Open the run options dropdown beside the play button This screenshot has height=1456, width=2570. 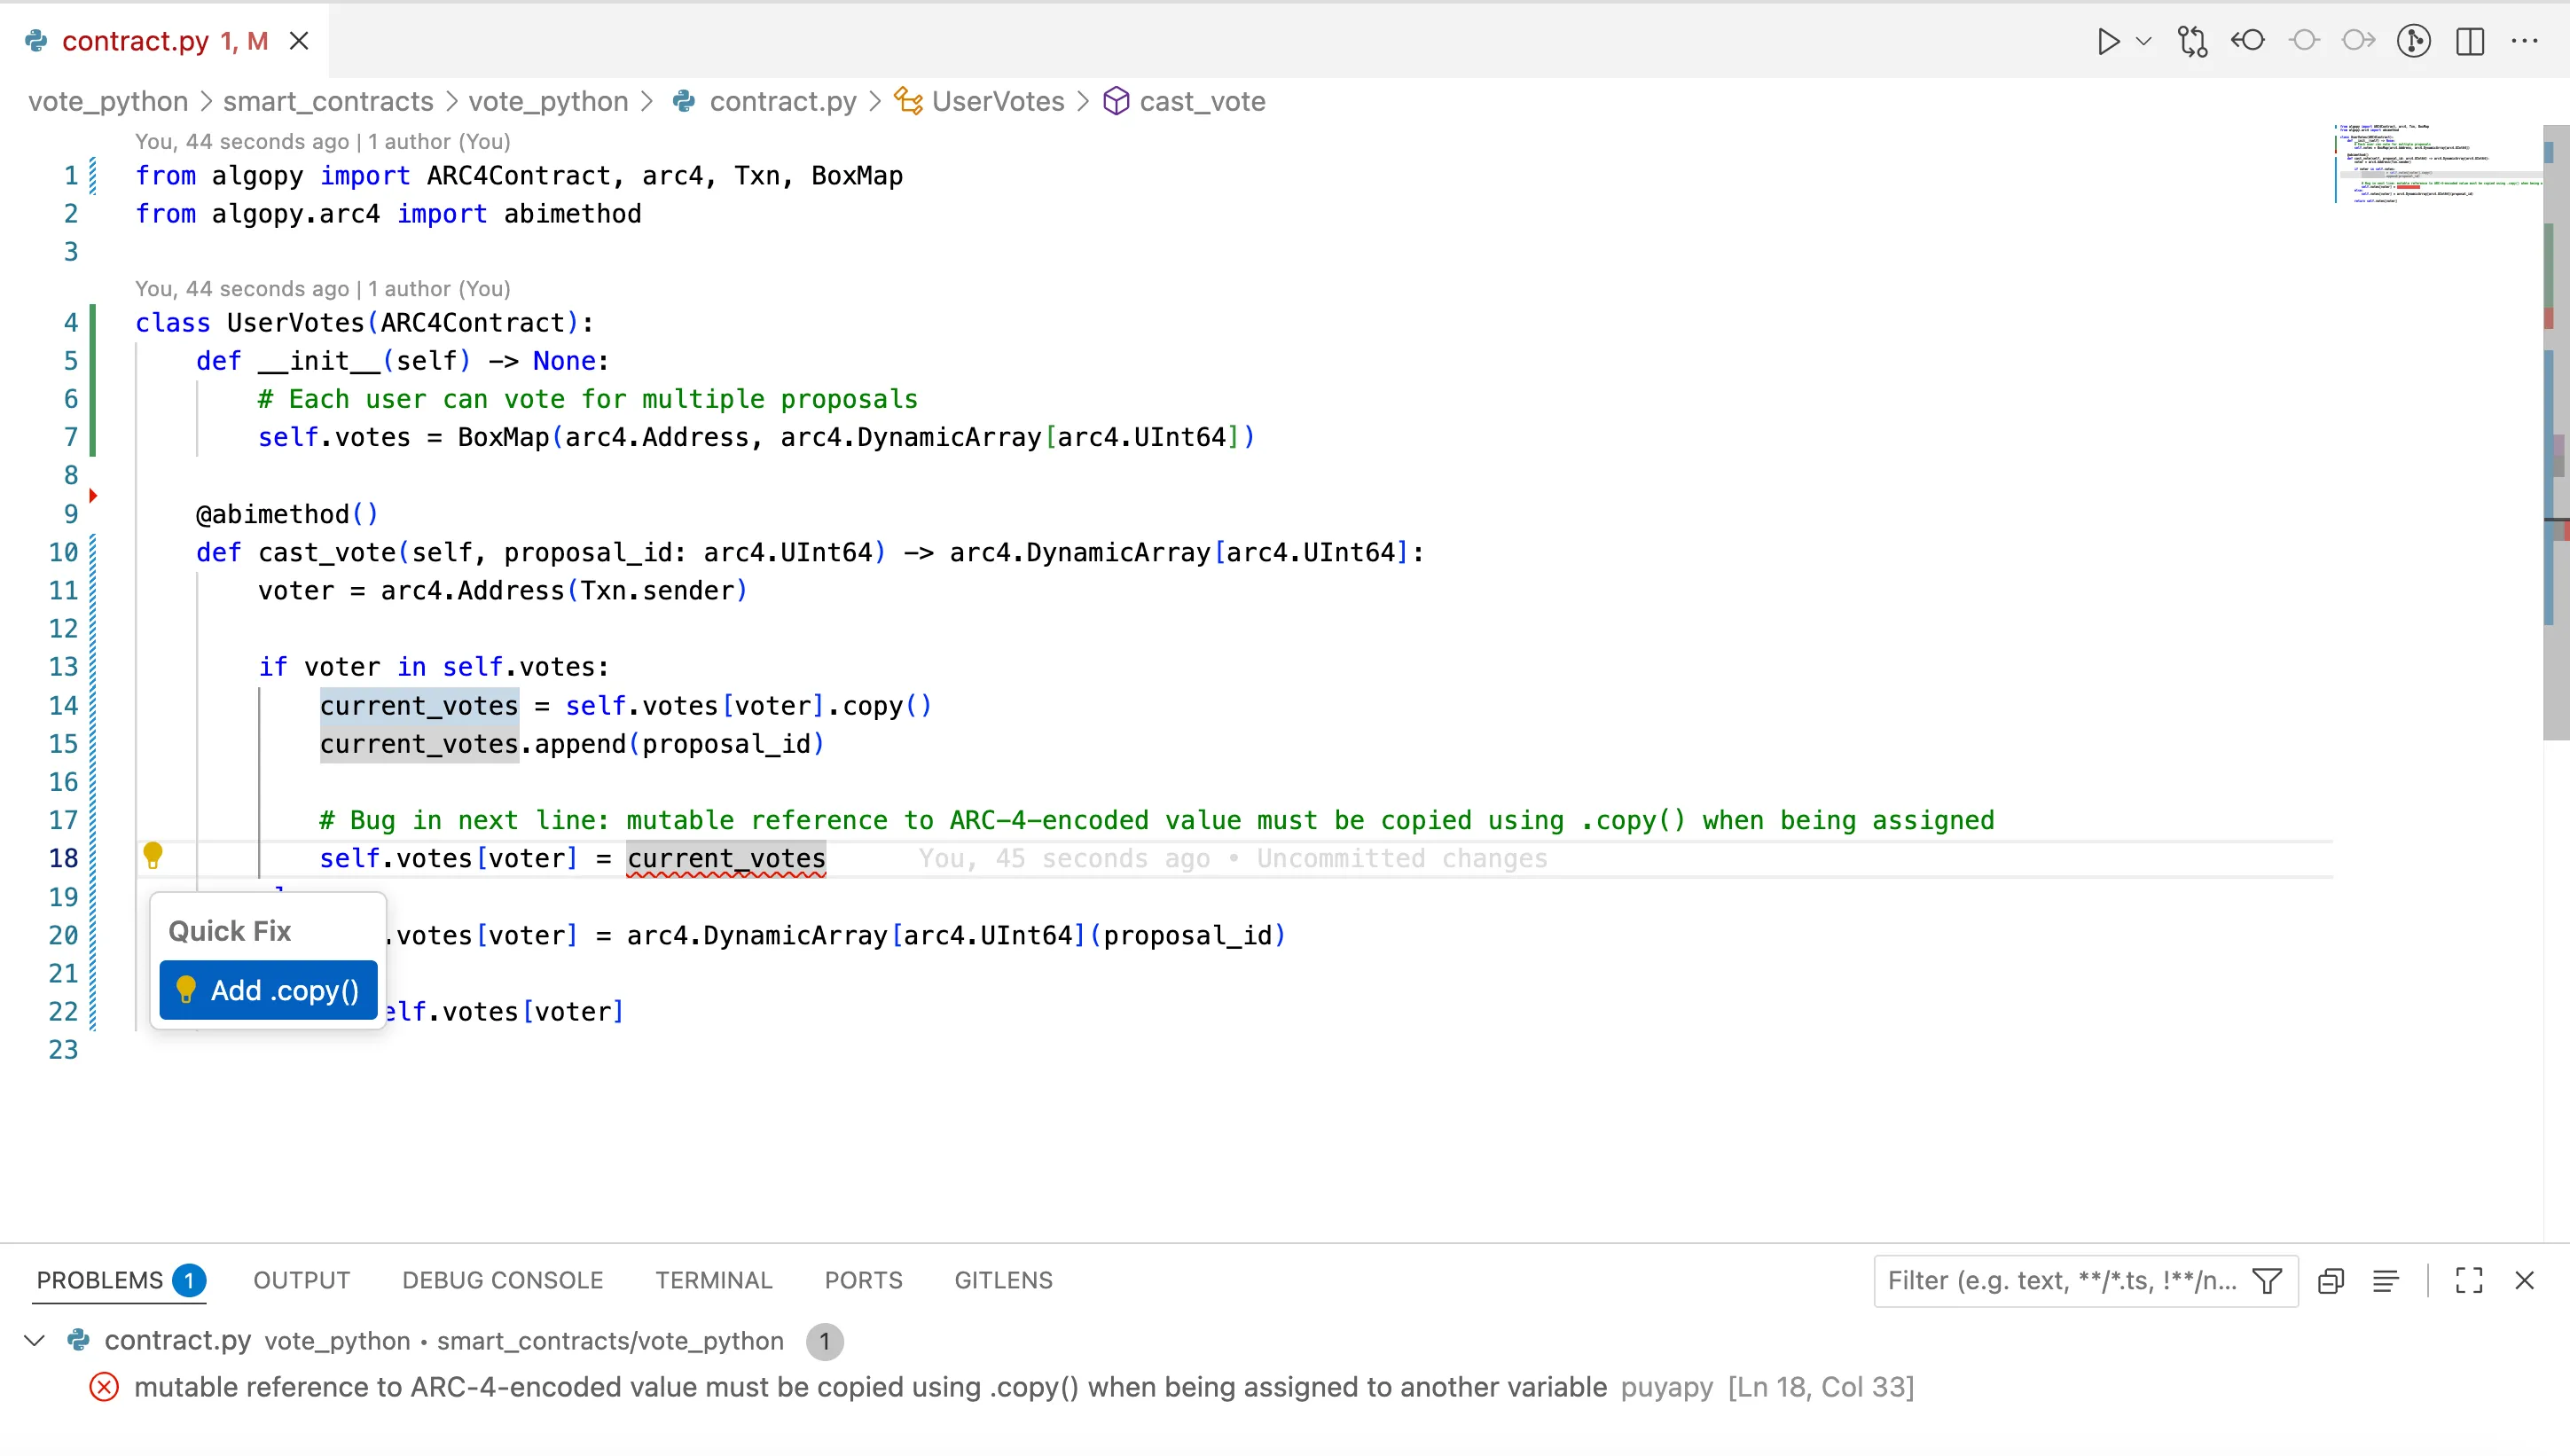[x=2142, y=41]
